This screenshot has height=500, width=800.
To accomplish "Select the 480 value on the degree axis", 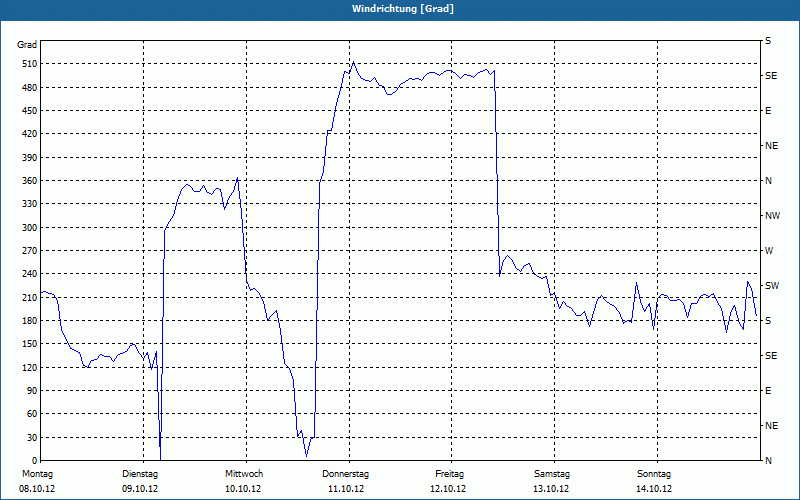I will click(x=29, y=88).
